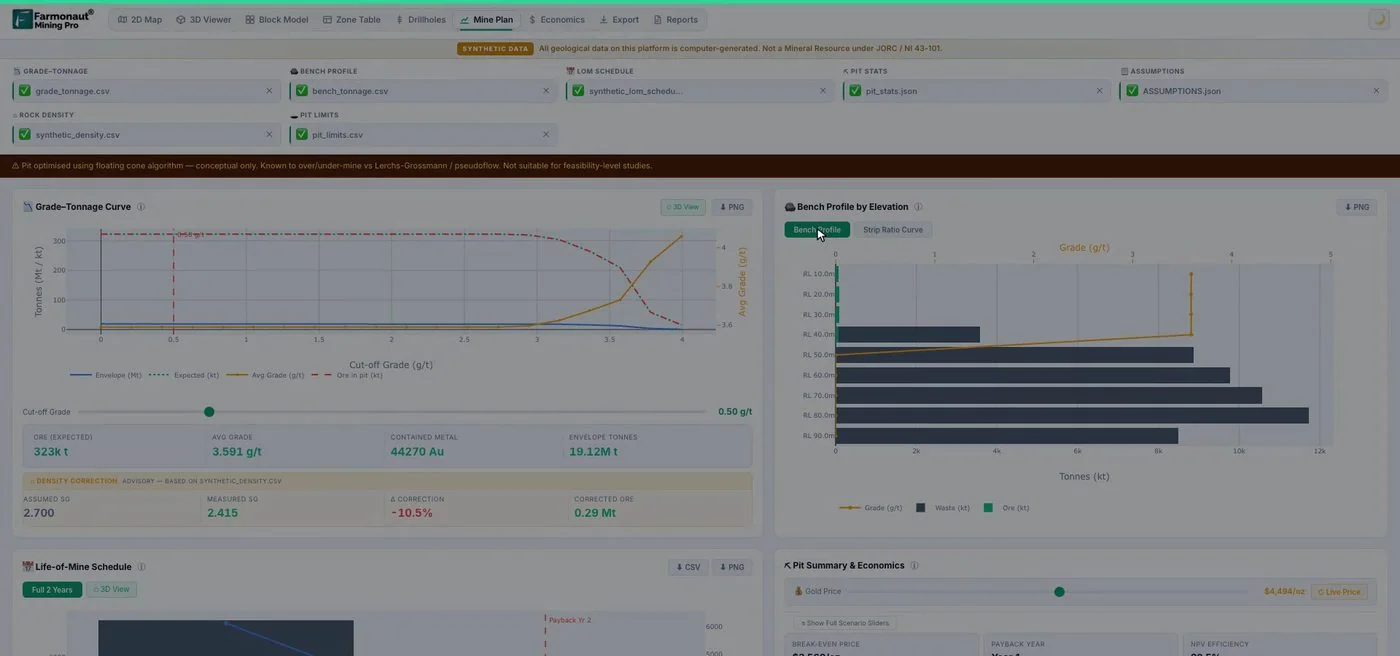Remove the bench_tonnage.csv file

[546, 91]
